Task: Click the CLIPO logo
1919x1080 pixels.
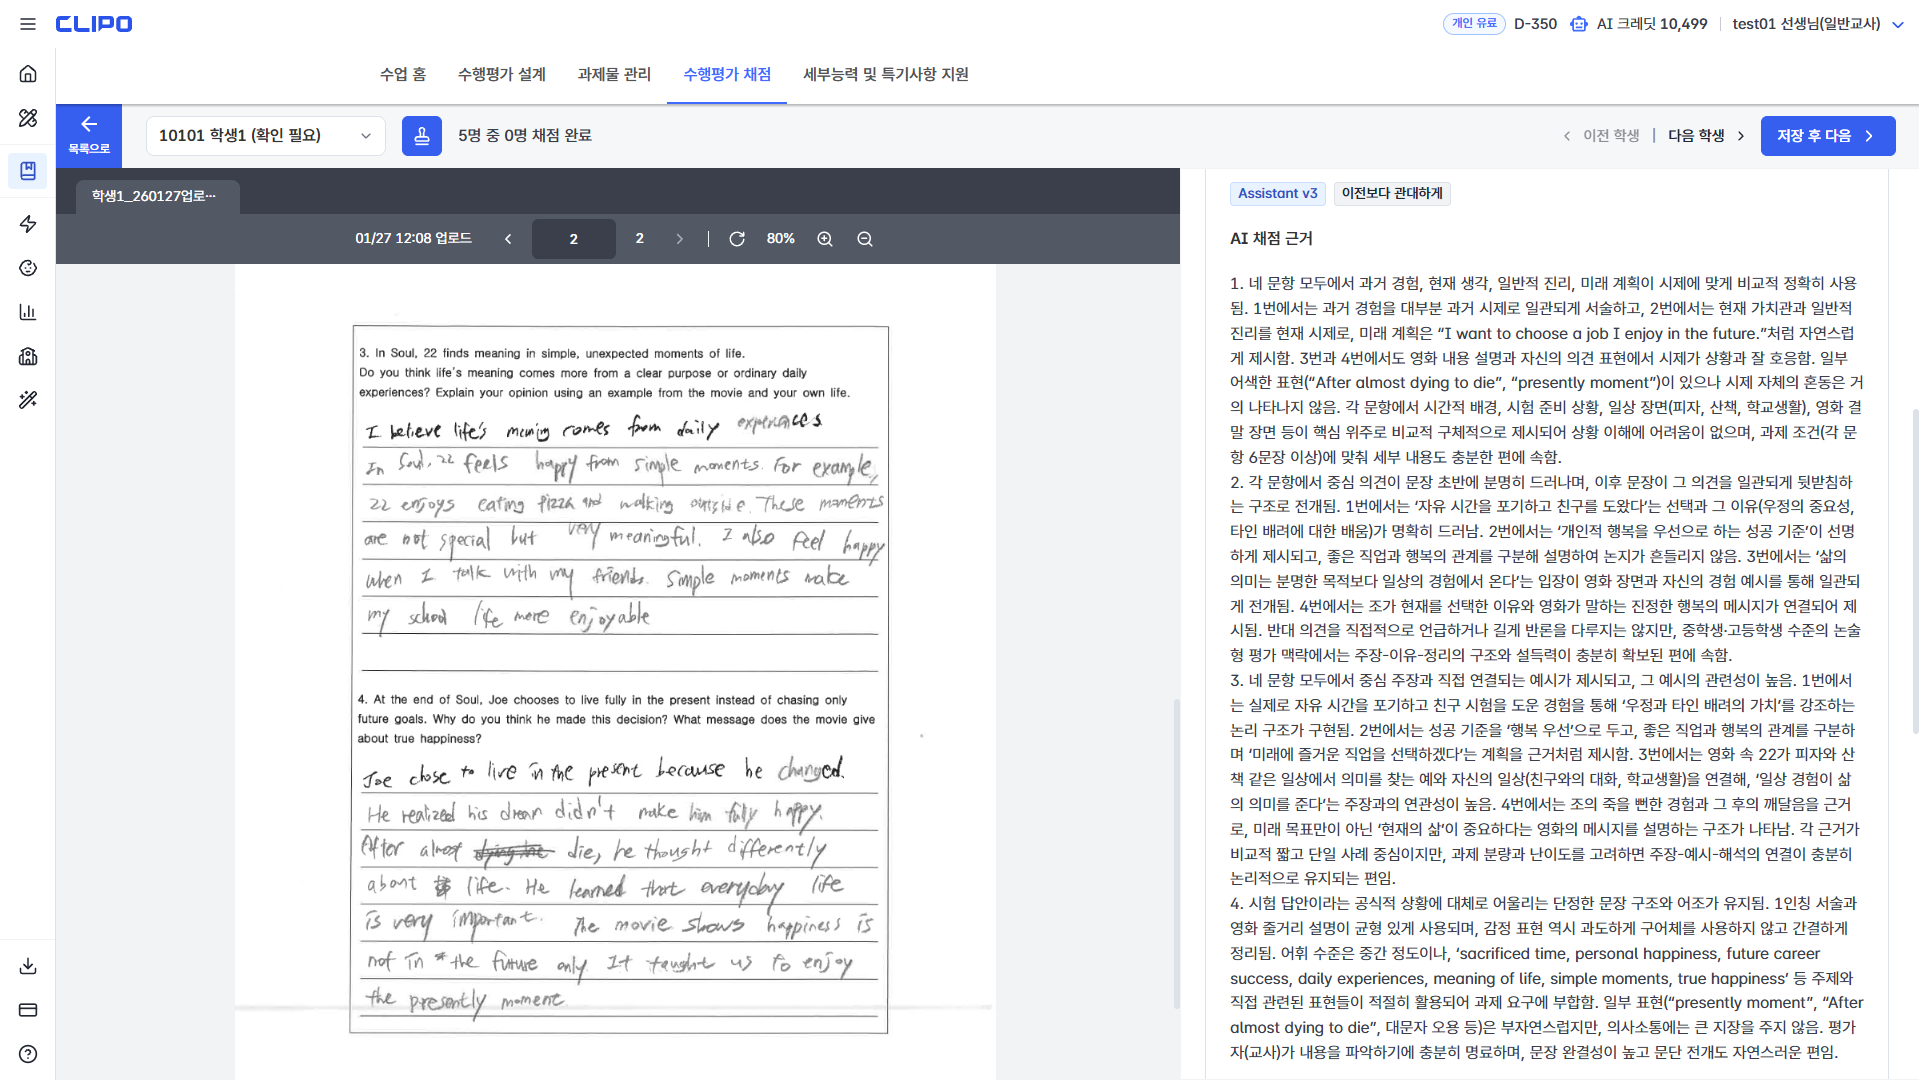Action: click(x=94, y=24)
